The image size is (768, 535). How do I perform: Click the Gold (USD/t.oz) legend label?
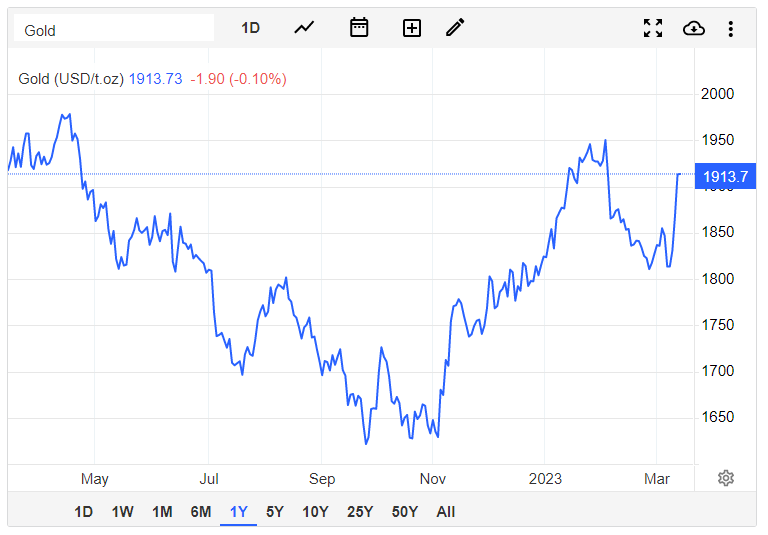(x=71, y=79)
